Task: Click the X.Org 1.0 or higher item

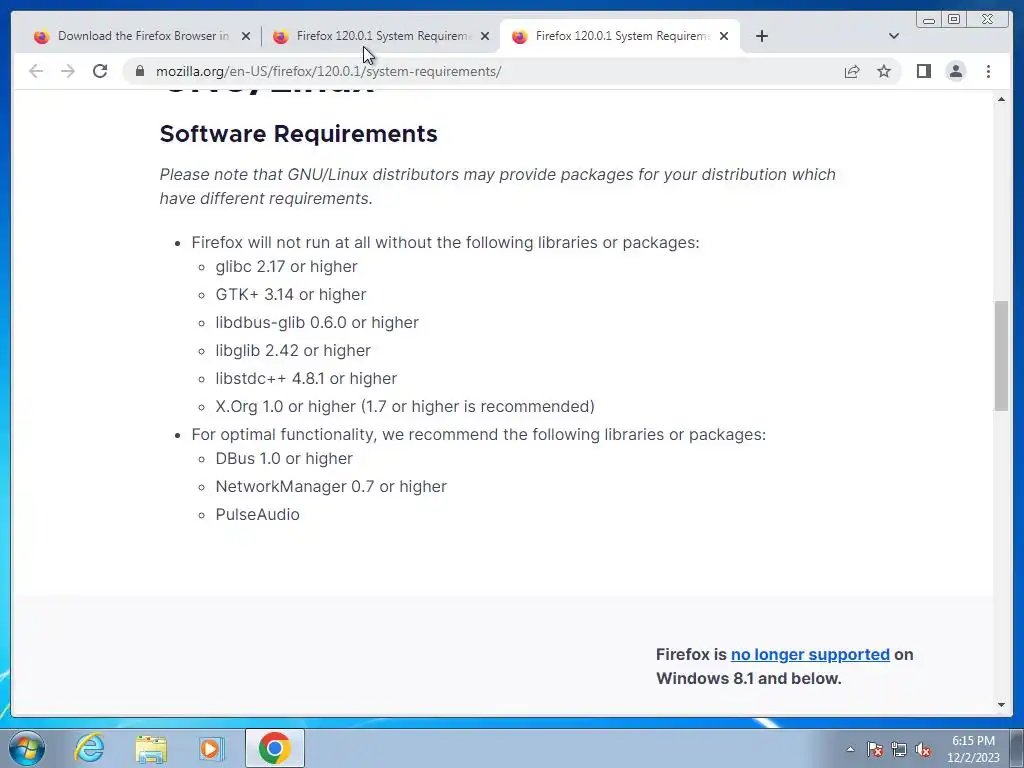Action: coord(405,406)
